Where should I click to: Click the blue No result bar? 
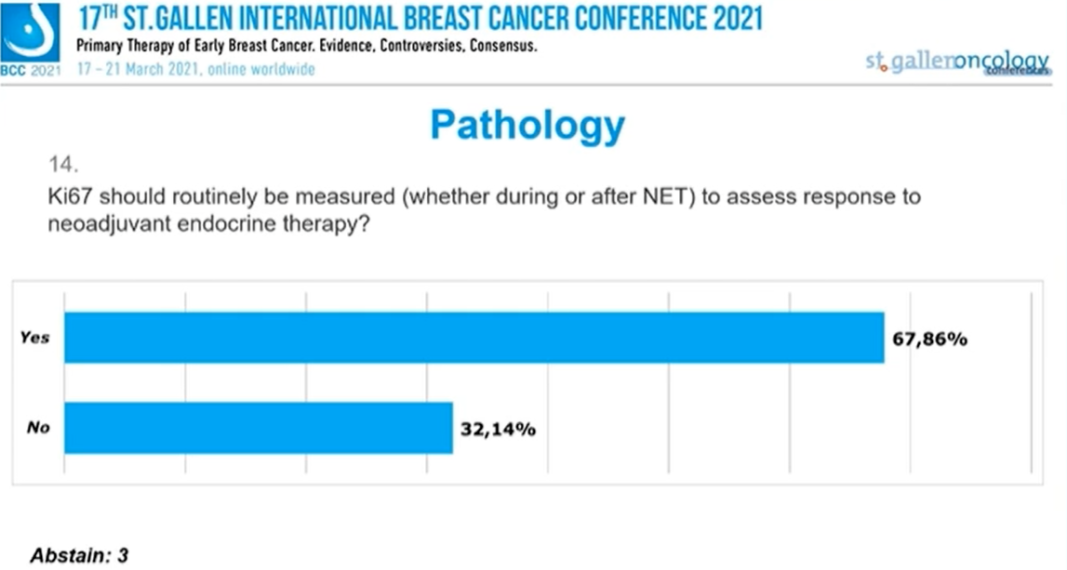(x=258, y=428)
